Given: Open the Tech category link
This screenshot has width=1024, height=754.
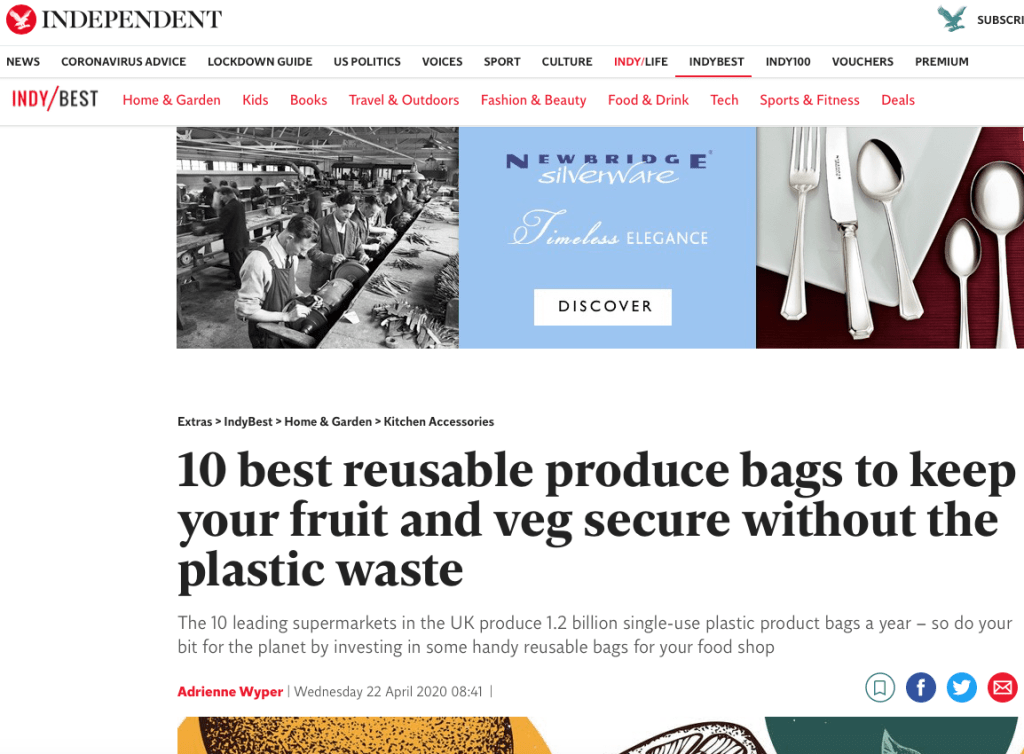Looking at the screenshot, I should pos(724,100).
